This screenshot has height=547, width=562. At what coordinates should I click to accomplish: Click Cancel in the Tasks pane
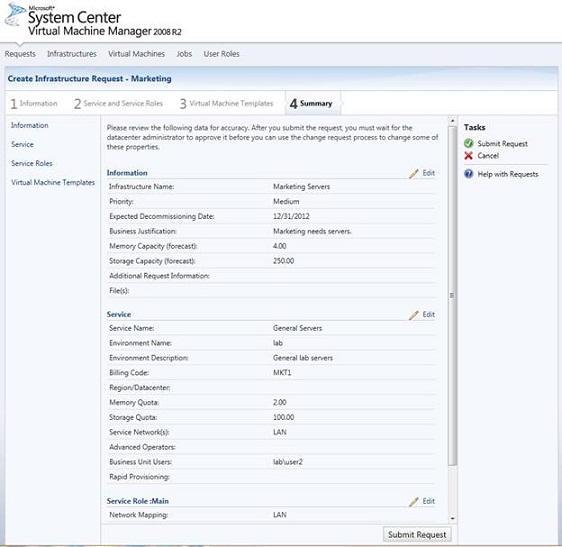pyautogui.click(x=488, y=156)
